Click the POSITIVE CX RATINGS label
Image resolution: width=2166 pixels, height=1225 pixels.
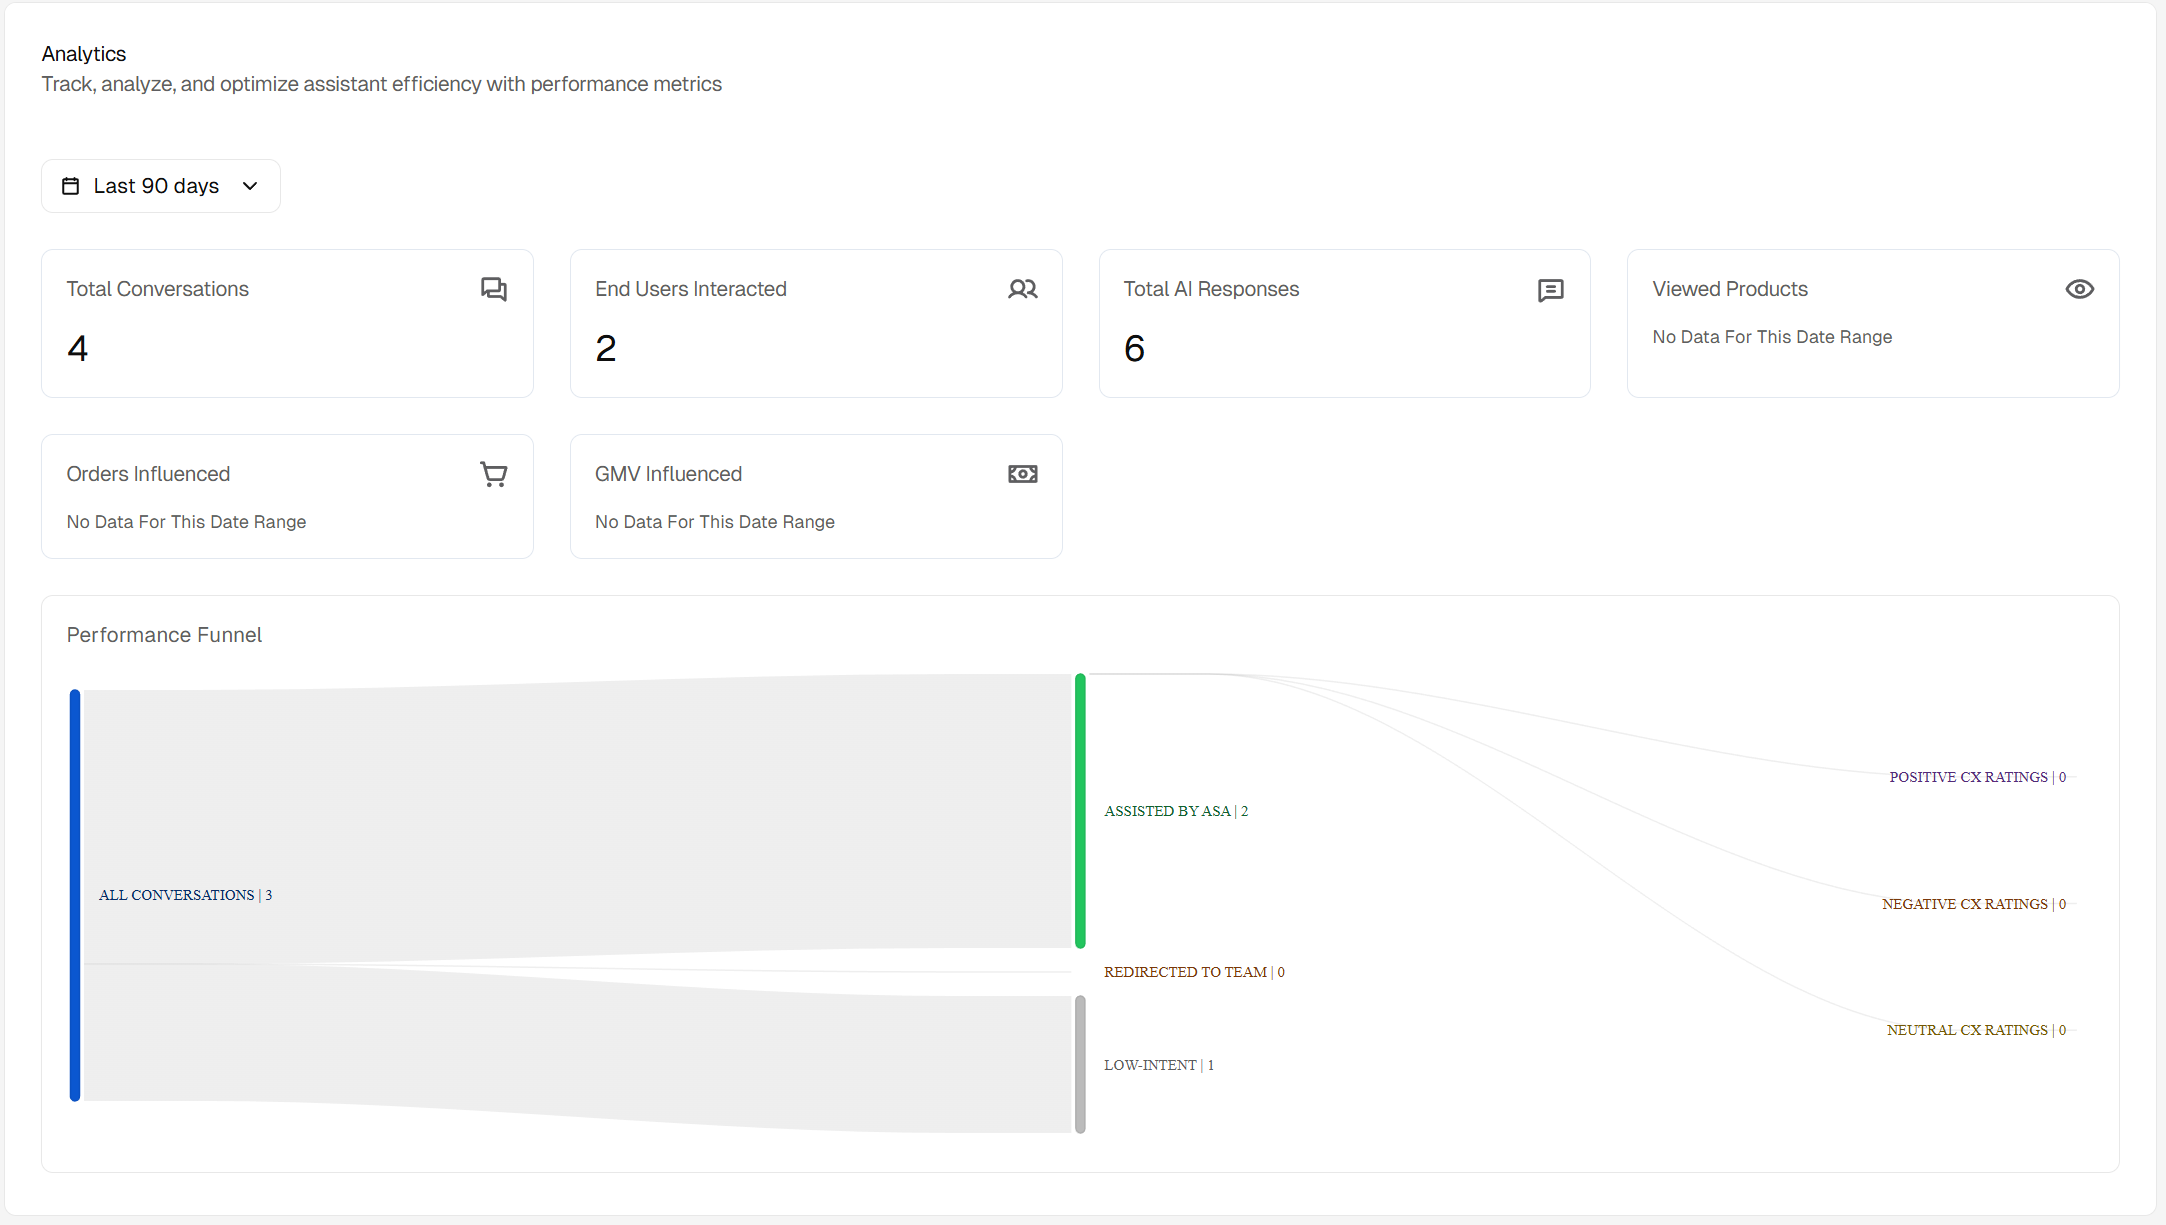pyautogui.click(x=1976, y=777)
